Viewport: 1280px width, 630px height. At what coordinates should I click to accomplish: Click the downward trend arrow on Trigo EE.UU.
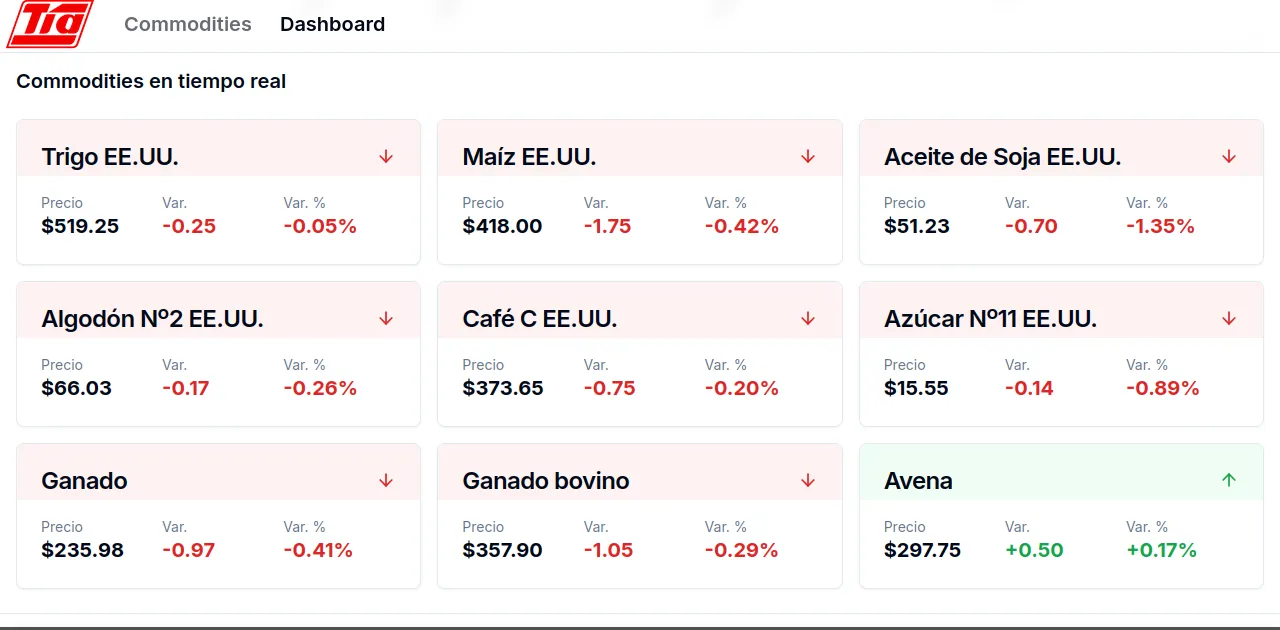(386, 156)
